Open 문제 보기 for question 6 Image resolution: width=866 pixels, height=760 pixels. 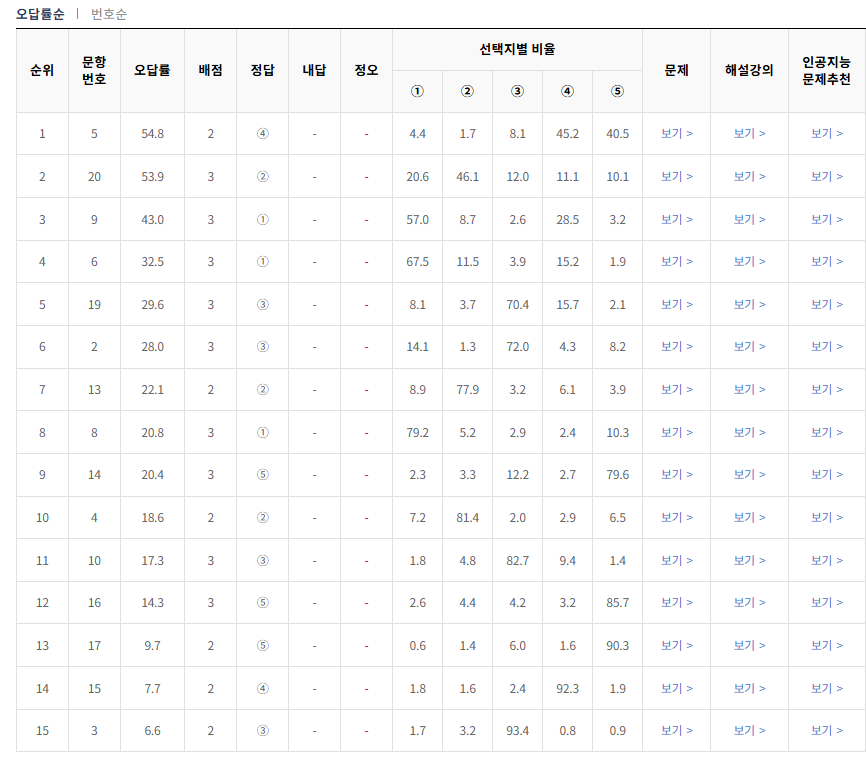[677, 261]
